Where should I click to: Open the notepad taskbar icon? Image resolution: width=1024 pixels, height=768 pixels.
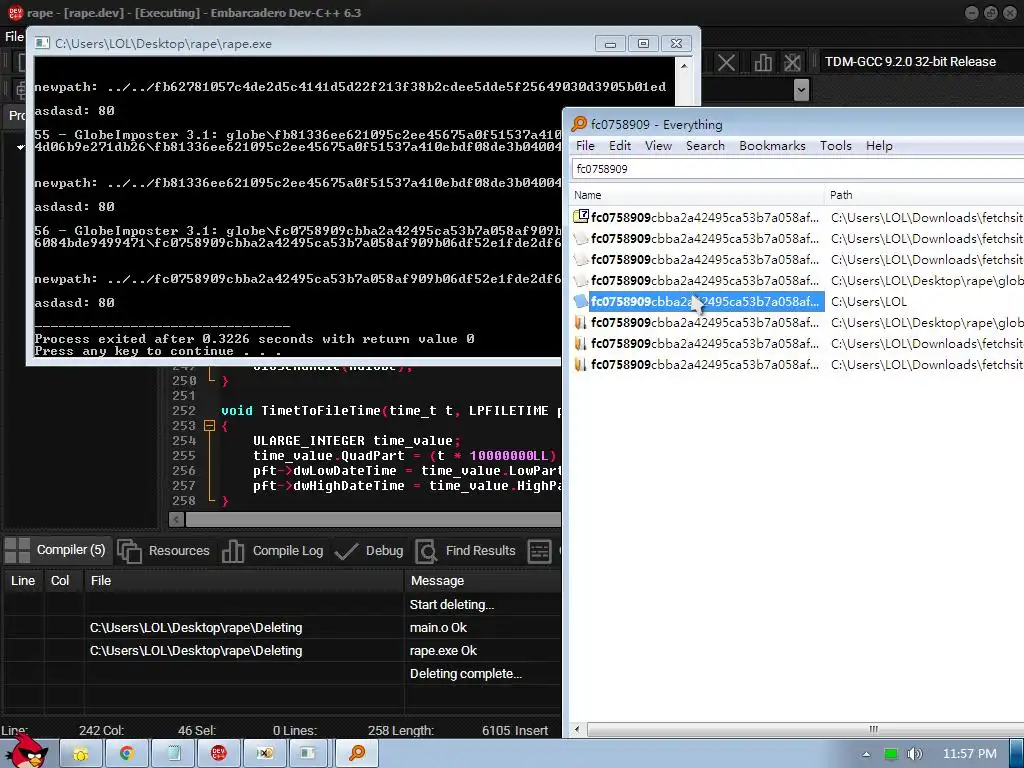click(174, 754)
